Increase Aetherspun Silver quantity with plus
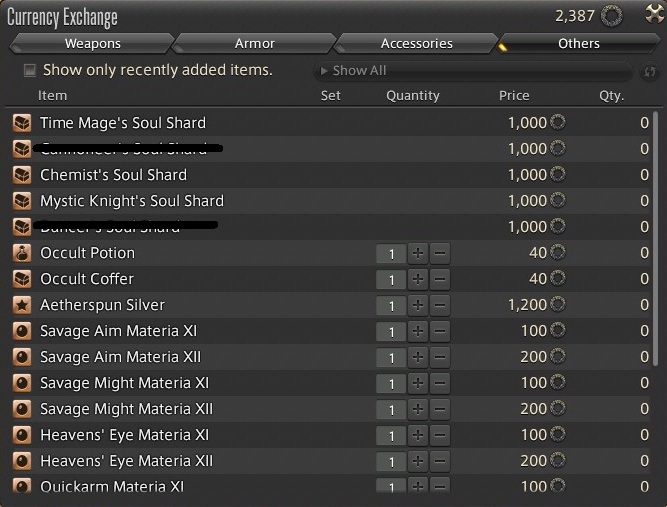 click(x=418, y=305)
